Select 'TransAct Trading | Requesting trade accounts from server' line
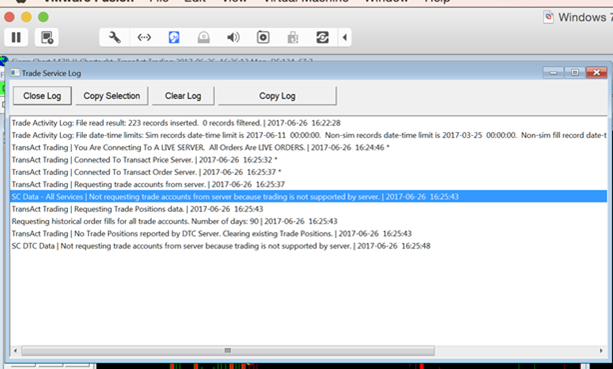Image resolution: width=613 pixels, height=369 pixels. [x=308, y=184]
